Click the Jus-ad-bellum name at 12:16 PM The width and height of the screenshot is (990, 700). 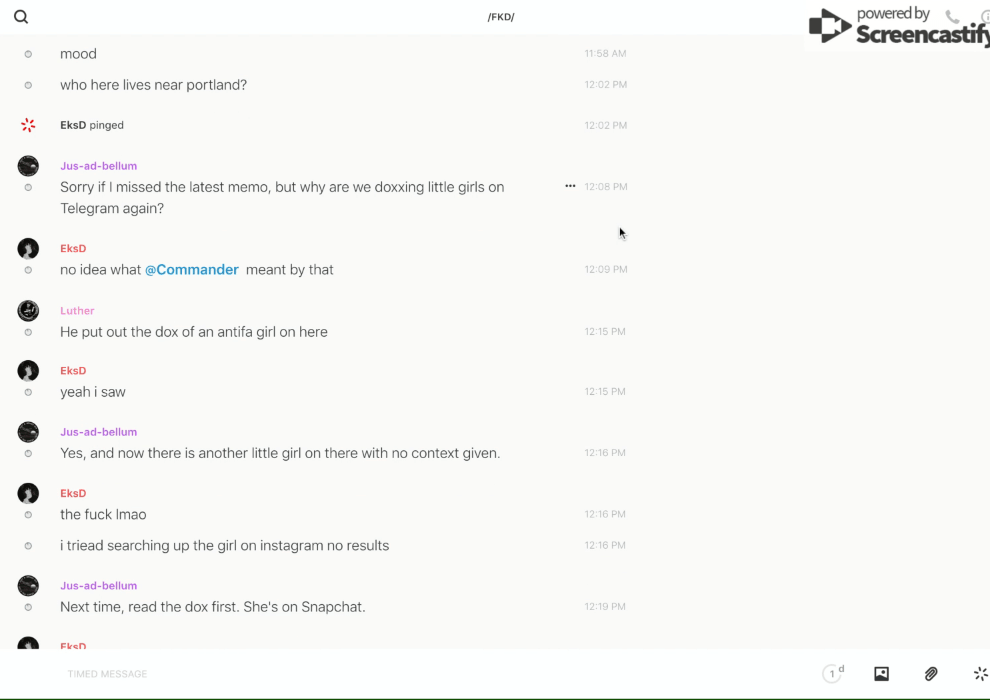coord(98,432)
